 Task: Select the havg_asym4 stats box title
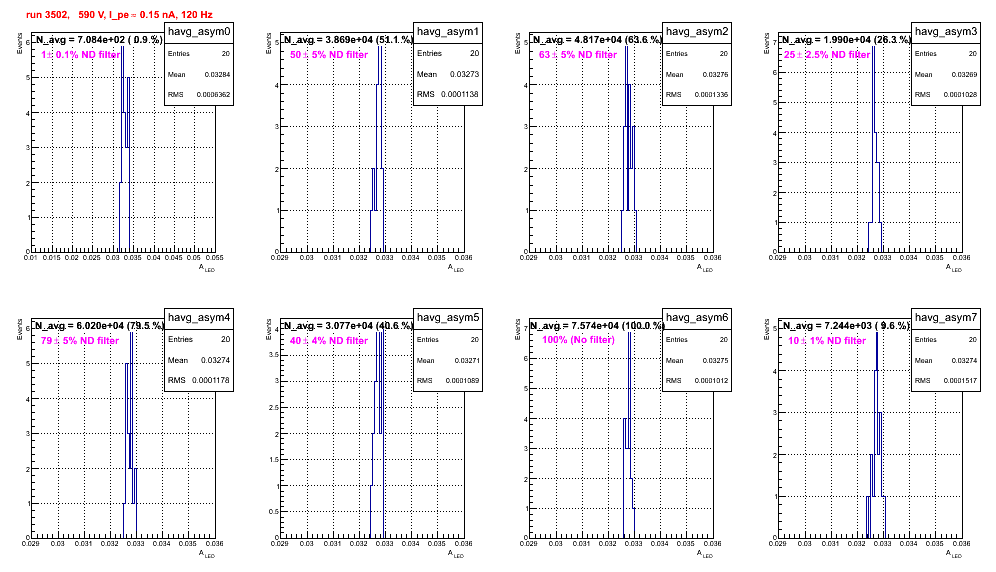pos(199,317)
